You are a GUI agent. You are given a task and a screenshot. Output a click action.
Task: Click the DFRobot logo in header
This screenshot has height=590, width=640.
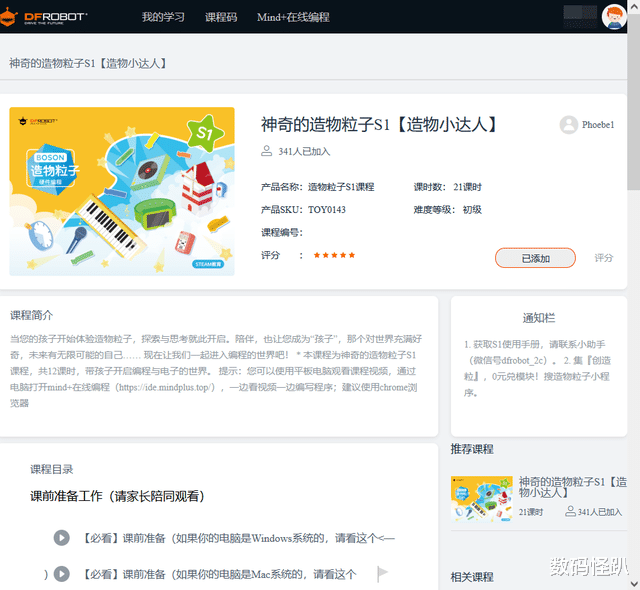coord(43,17)
